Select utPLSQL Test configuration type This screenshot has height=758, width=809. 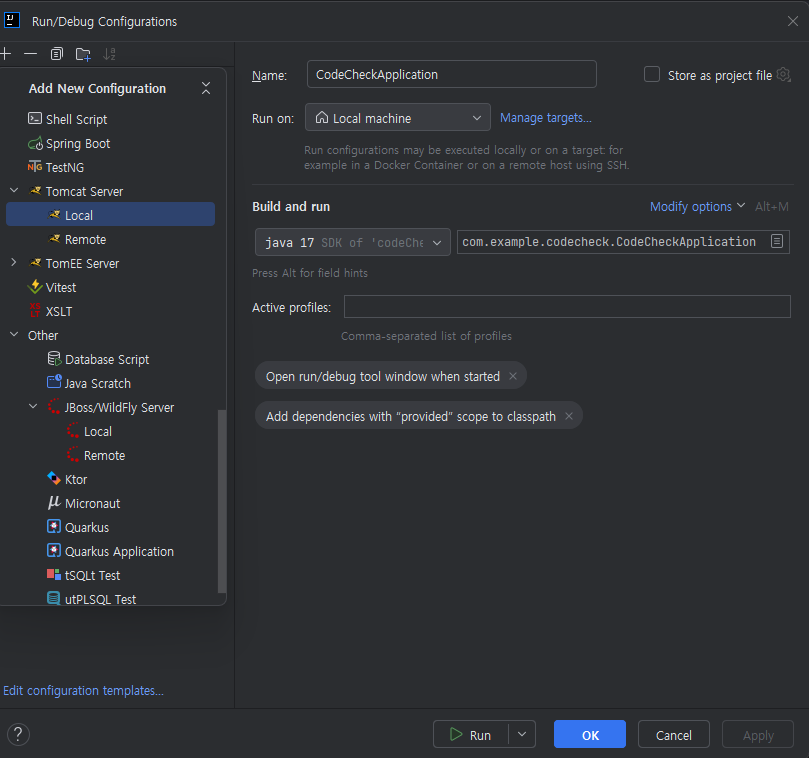(x=110, y=599)
